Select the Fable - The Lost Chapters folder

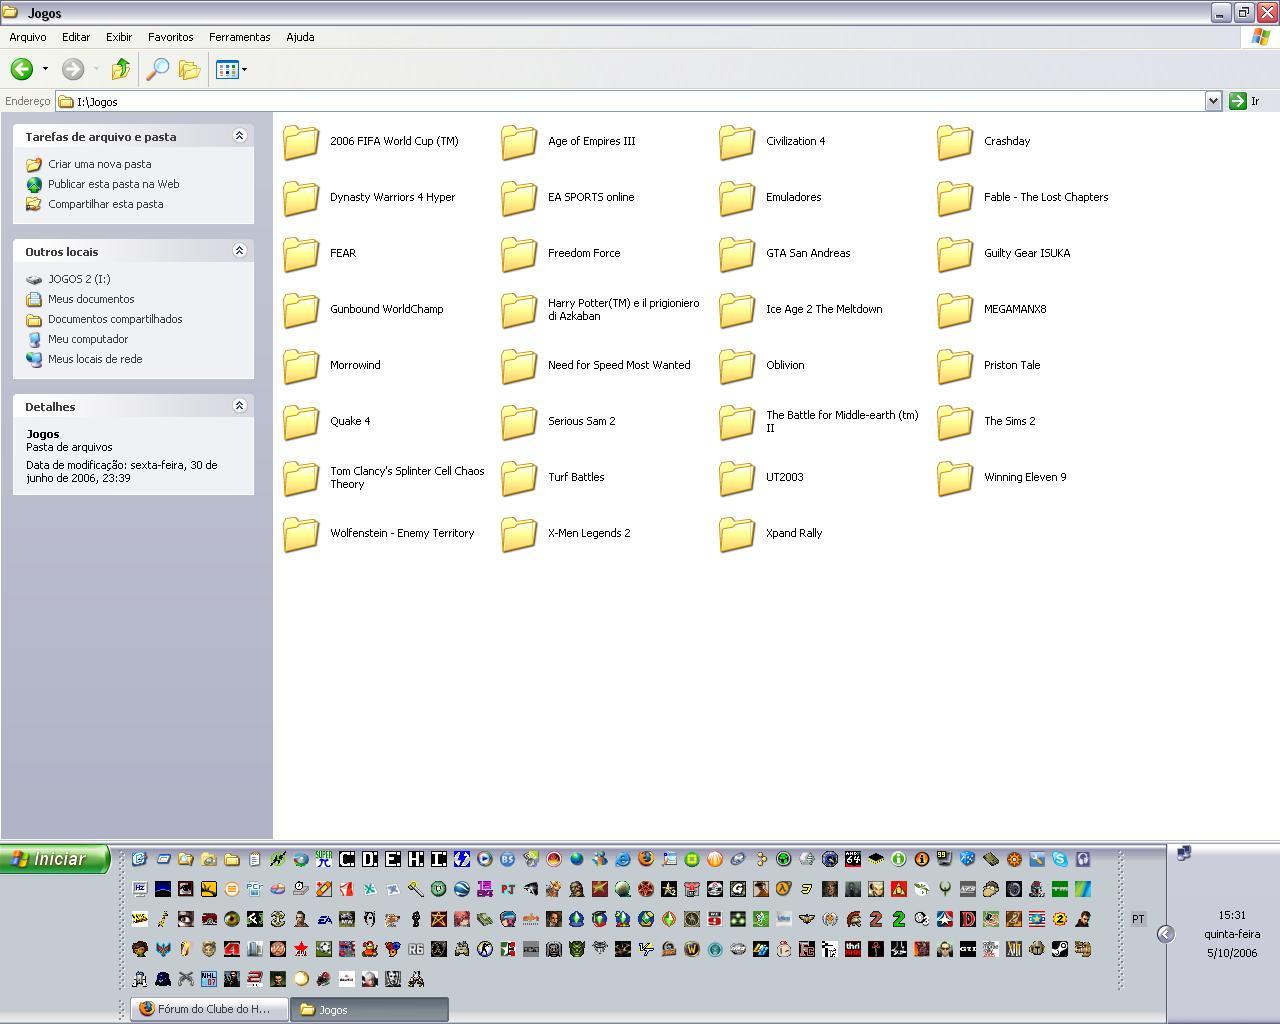coord(1024,198)
